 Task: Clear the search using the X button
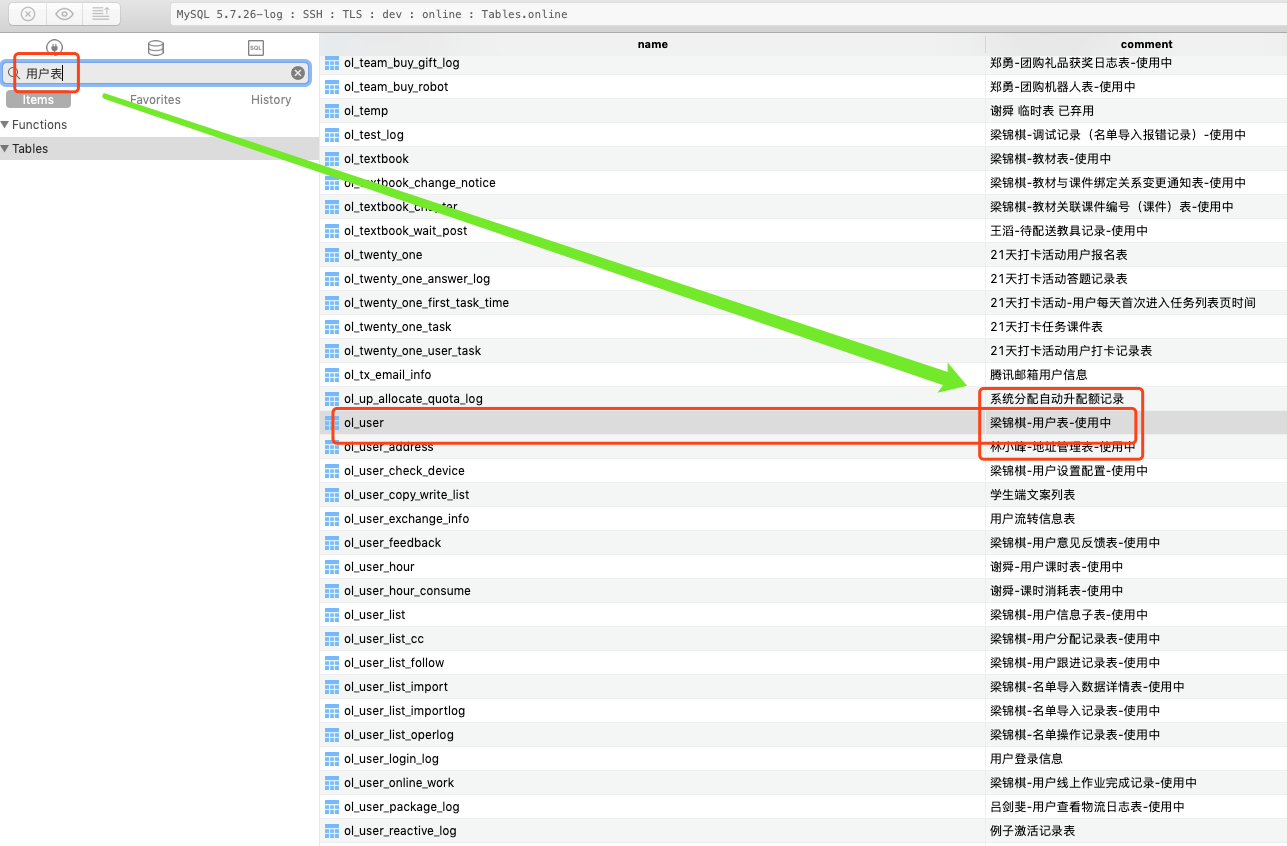pos(297,72)
